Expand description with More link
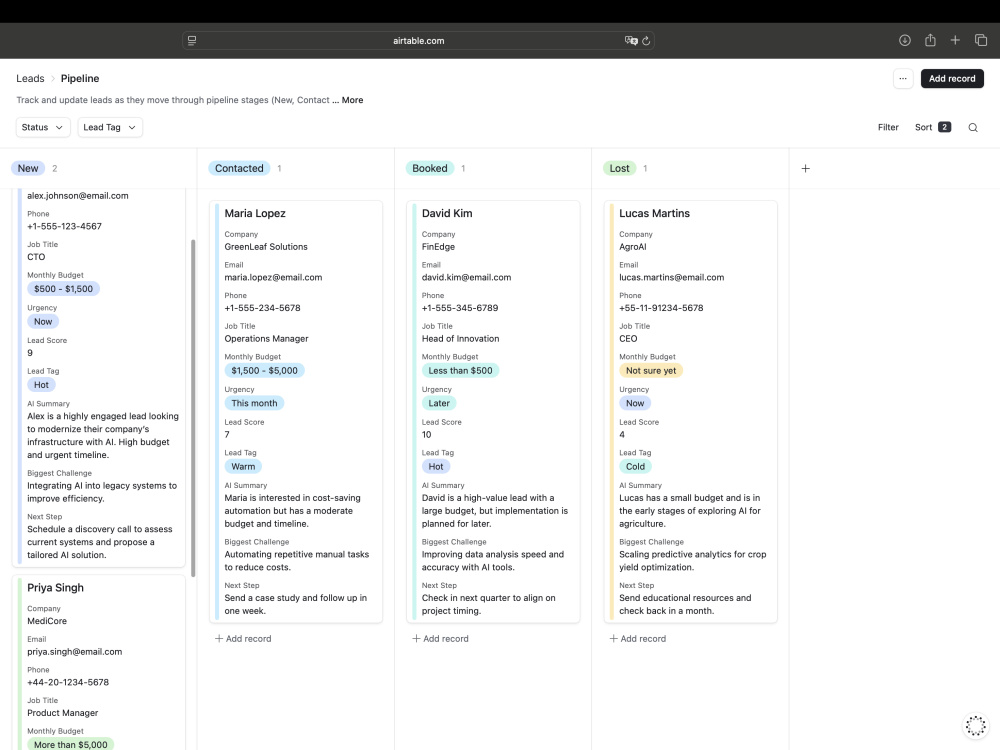The height and width of the screenshot is (750, 1000). 352,100
